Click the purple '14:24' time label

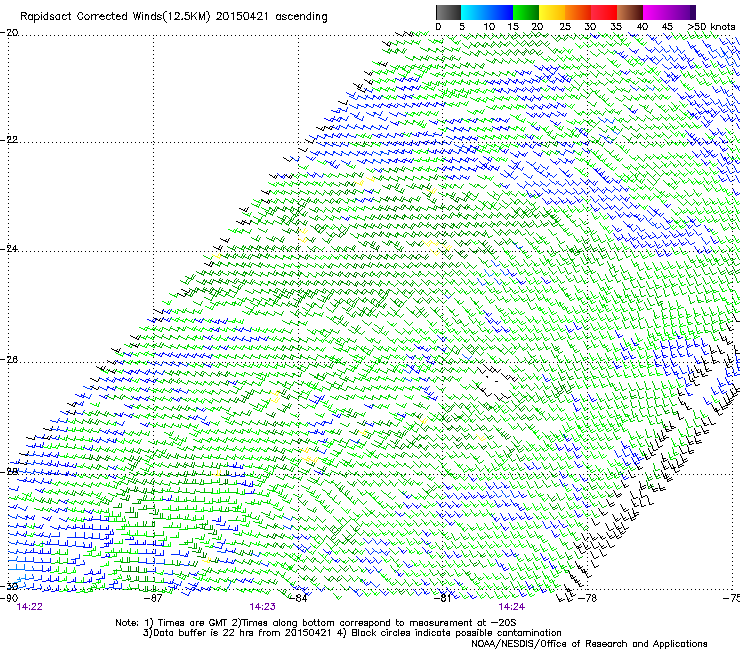pyautogui.click(x=512, y=607)
